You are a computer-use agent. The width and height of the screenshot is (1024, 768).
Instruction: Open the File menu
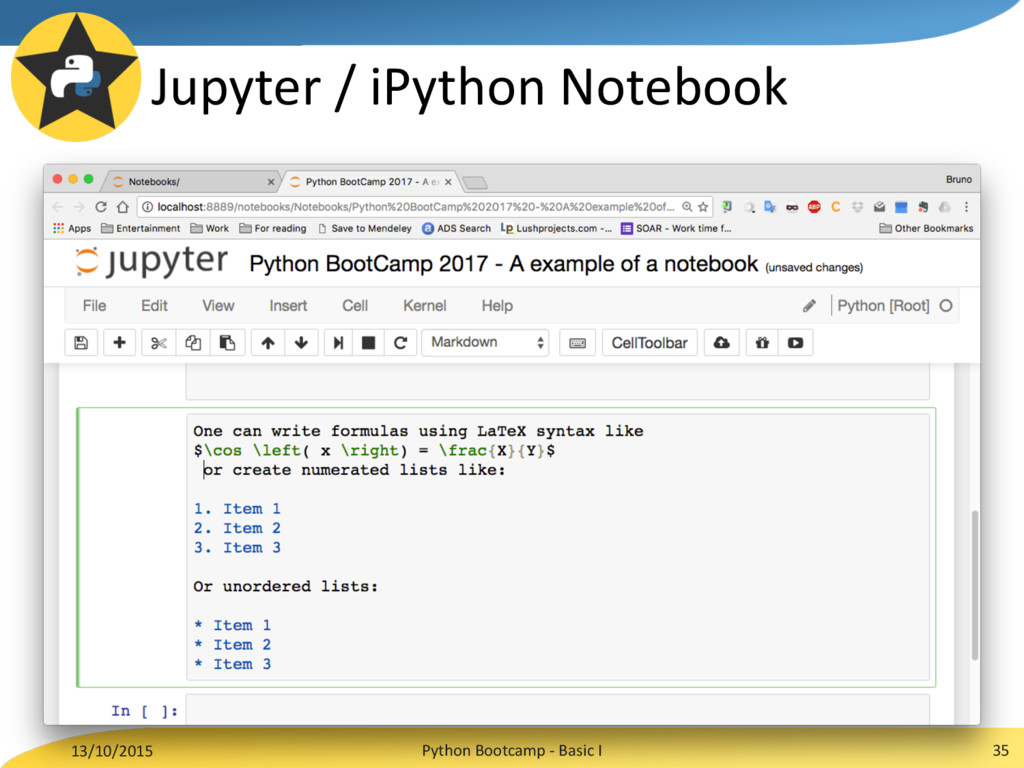pyautogui.click(x=94, y=306)
